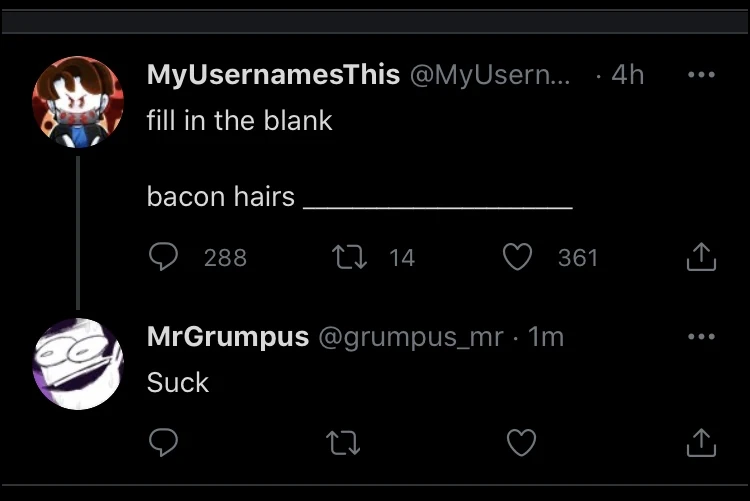The width and height of the screenshot is (750, 501).
Task: Share MrGrumpus's Suck reply
Action: [701, 442]
